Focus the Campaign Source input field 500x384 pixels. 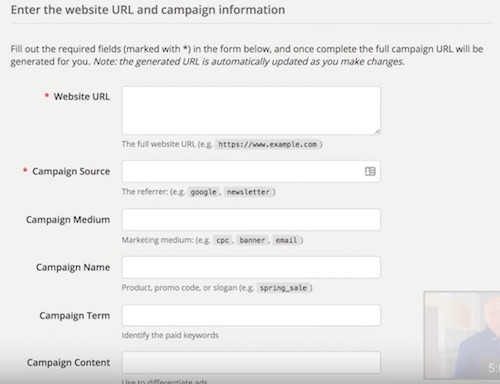[x=251, y=171]
